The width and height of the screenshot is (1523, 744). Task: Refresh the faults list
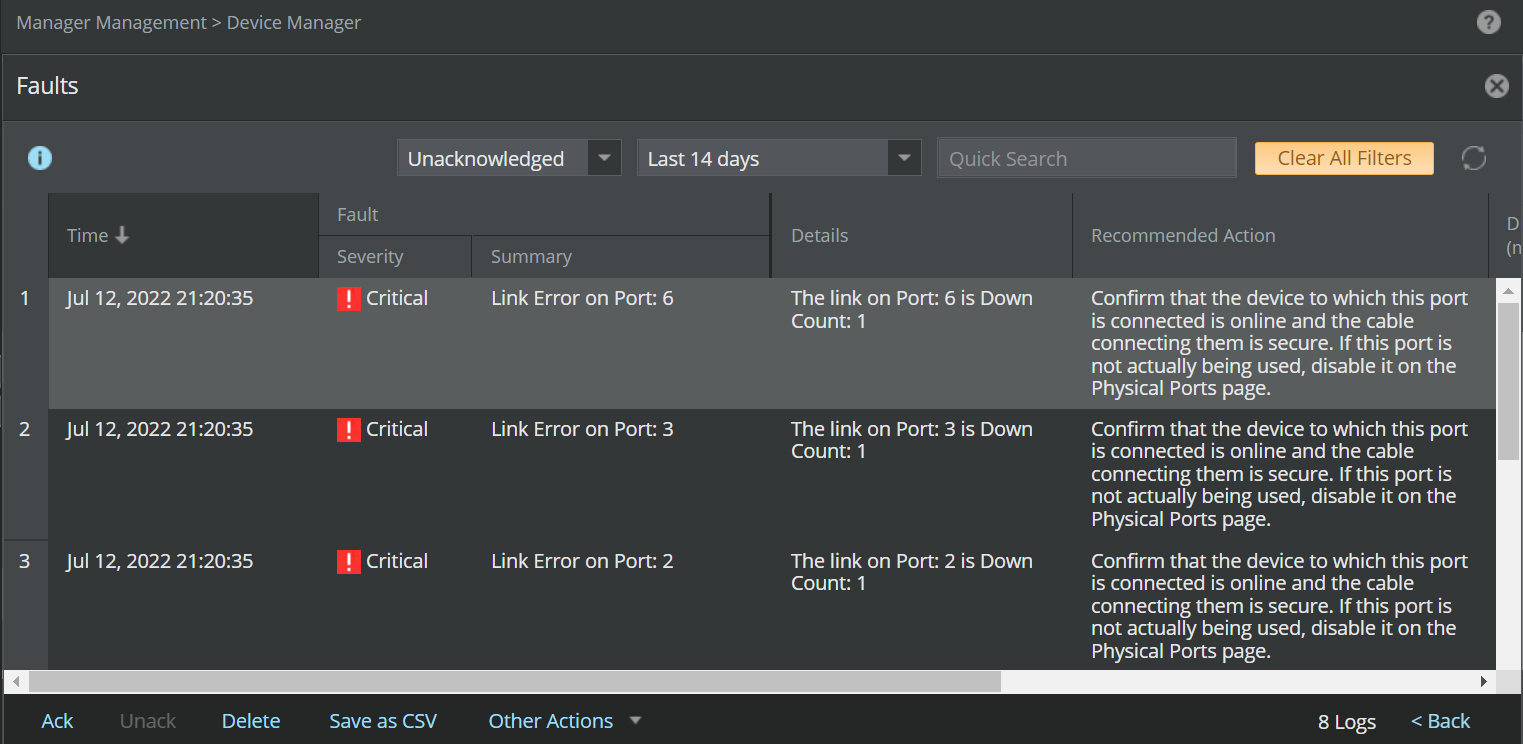pos(1474,158)
